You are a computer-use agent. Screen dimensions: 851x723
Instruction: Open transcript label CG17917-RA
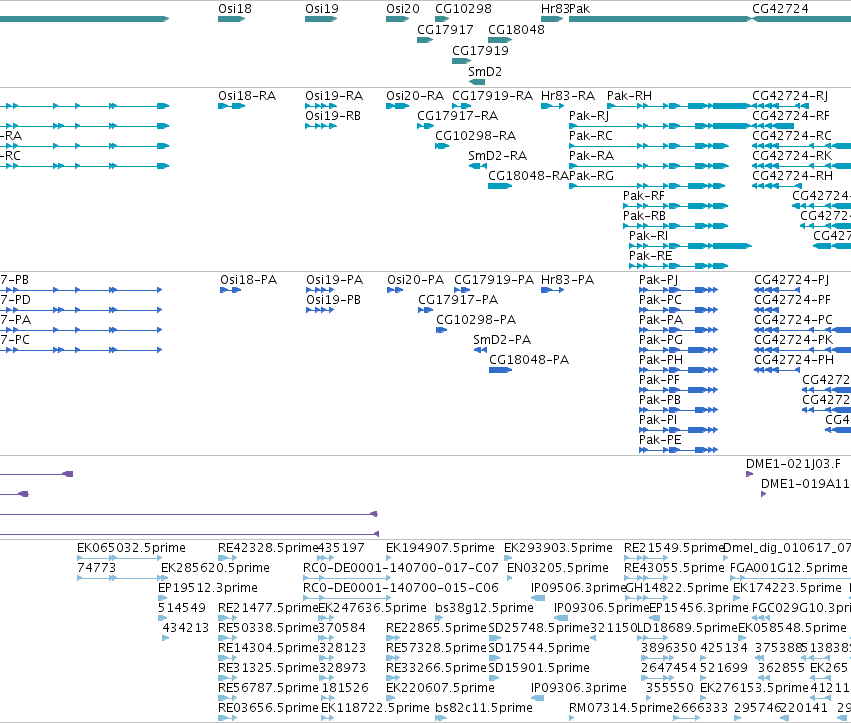point(458,116)
